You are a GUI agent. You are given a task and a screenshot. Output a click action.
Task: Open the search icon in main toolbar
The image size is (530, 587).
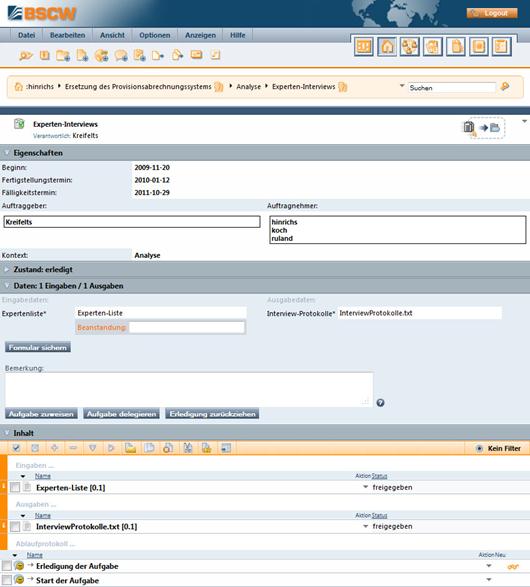tap(25, 56)
